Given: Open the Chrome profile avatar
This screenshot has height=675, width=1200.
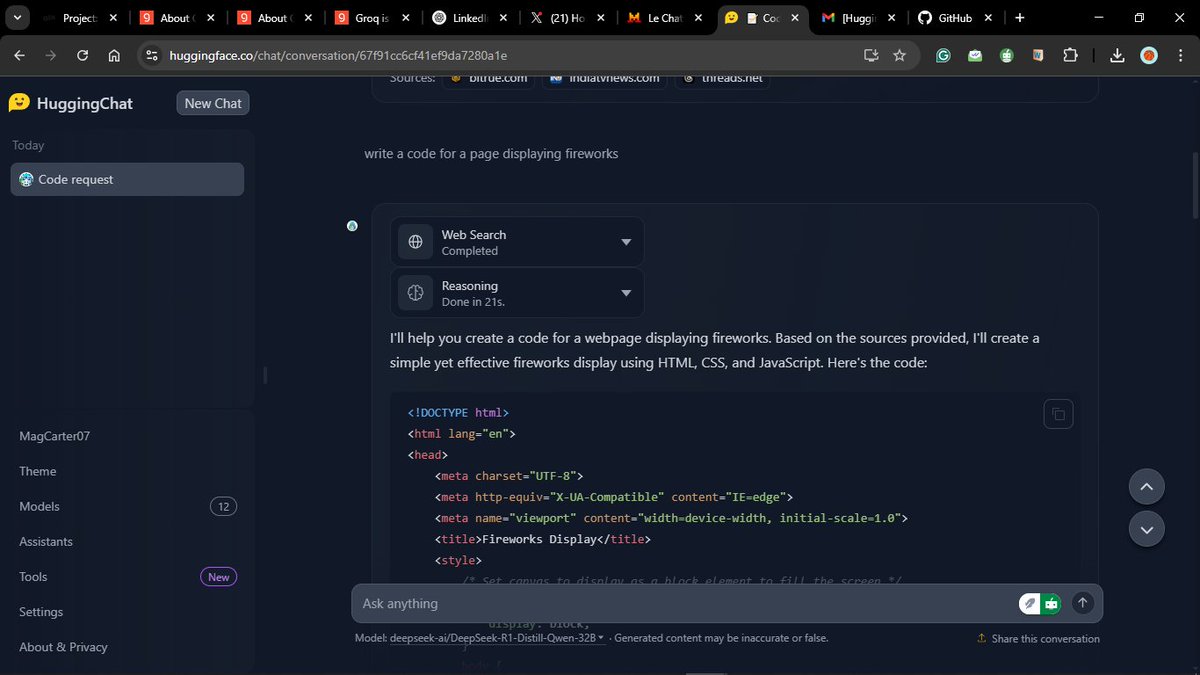Looking at the screenshot, I should coord(1149,56).
